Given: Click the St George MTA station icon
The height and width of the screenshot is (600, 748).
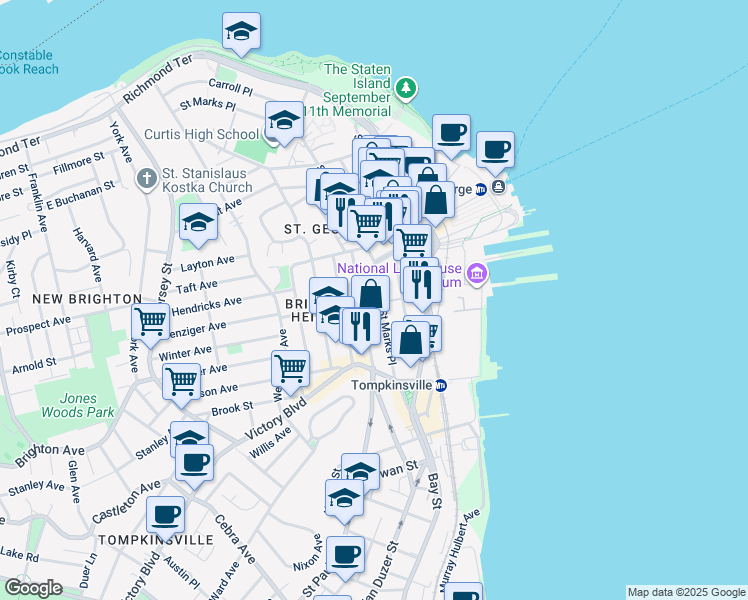Looking at the screenshot, I should 481,189.
